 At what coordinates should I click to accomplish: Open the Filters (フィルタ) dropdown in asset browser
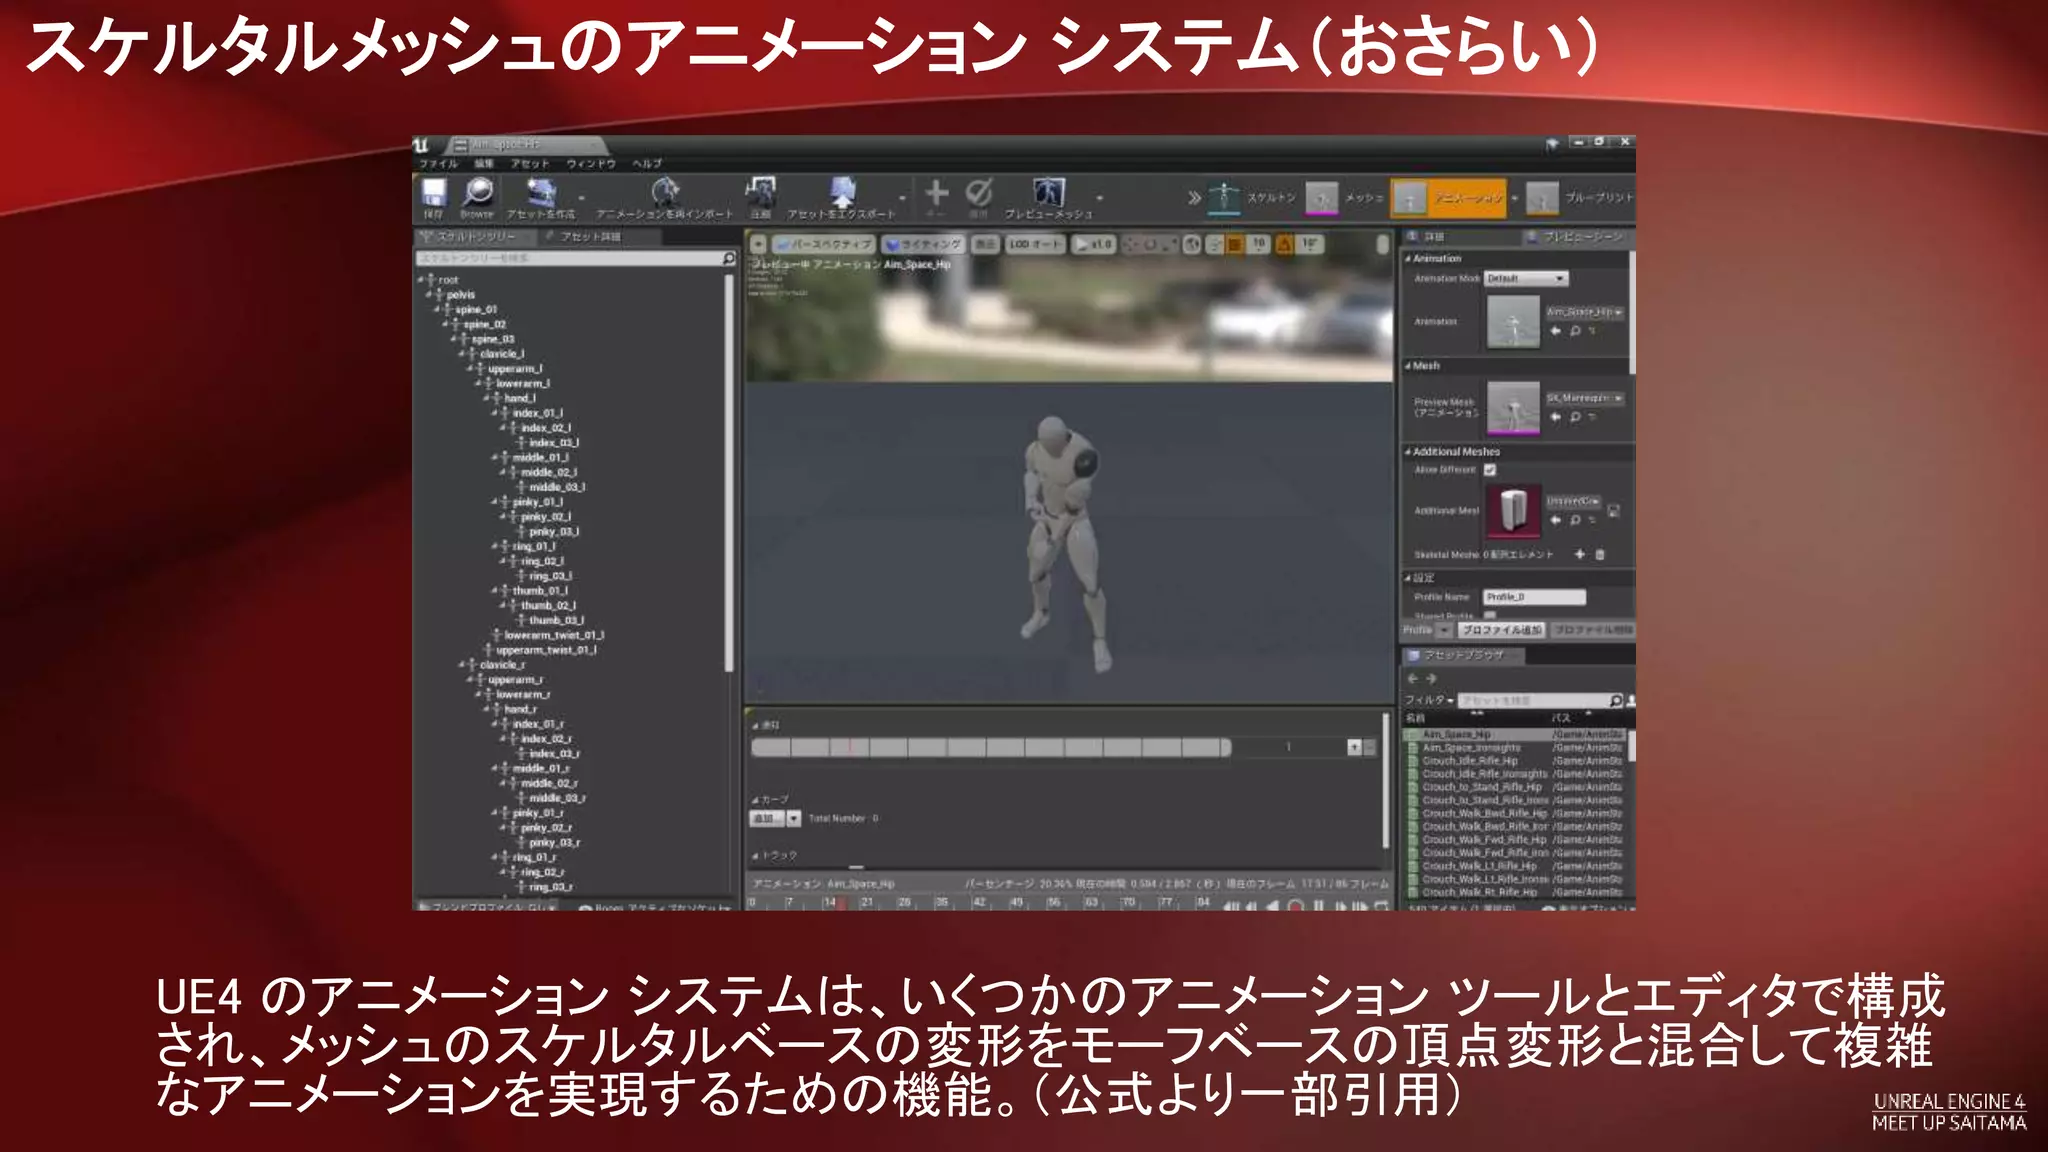[1429, 700]
